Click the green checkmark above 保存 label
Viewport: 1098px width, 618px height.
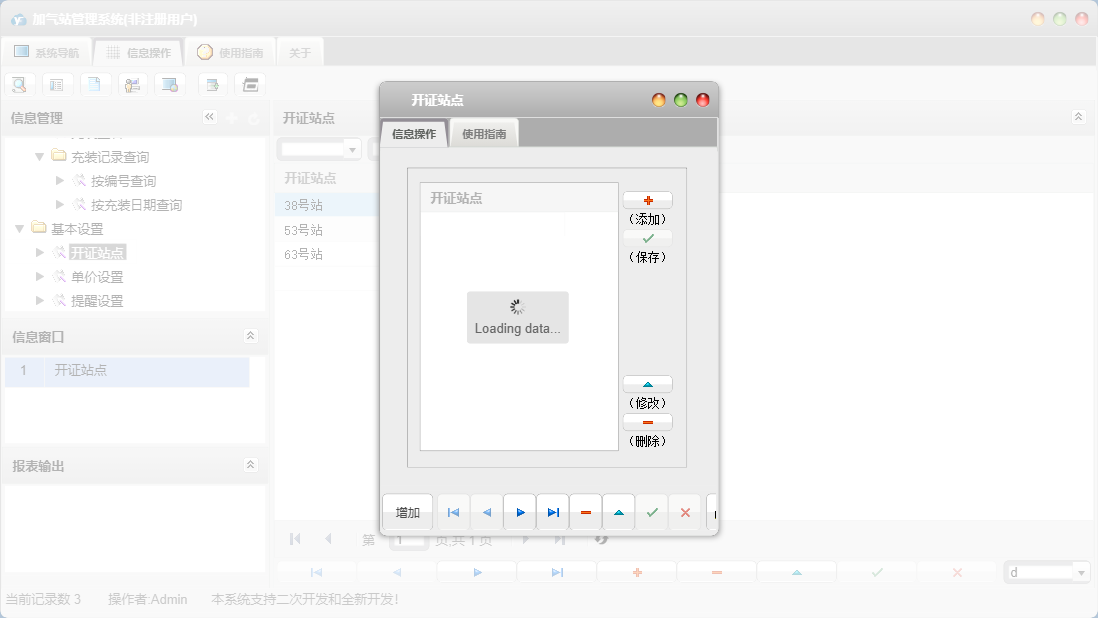click(x=647, y=239)
